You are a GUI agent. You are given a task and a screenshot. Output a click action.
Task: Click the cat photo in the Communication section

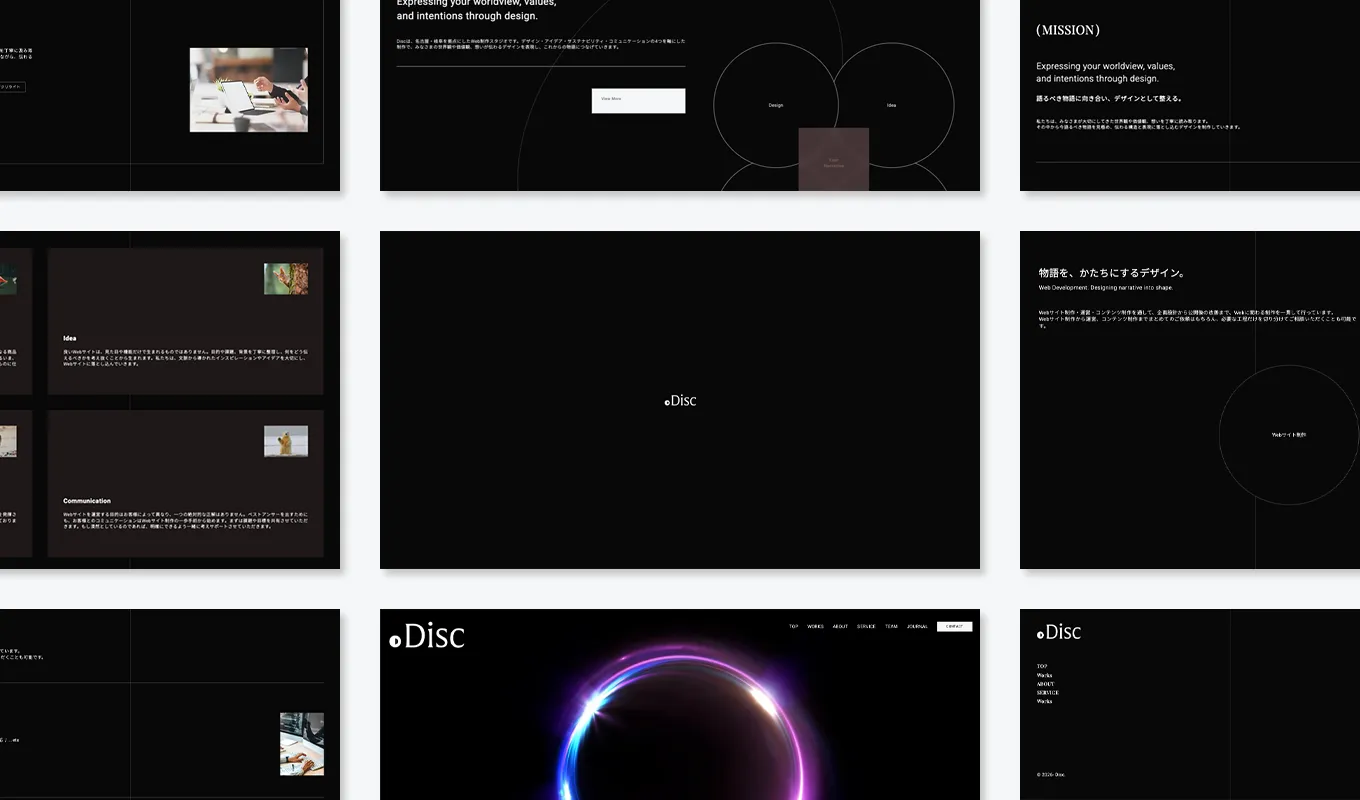point(287,441)
